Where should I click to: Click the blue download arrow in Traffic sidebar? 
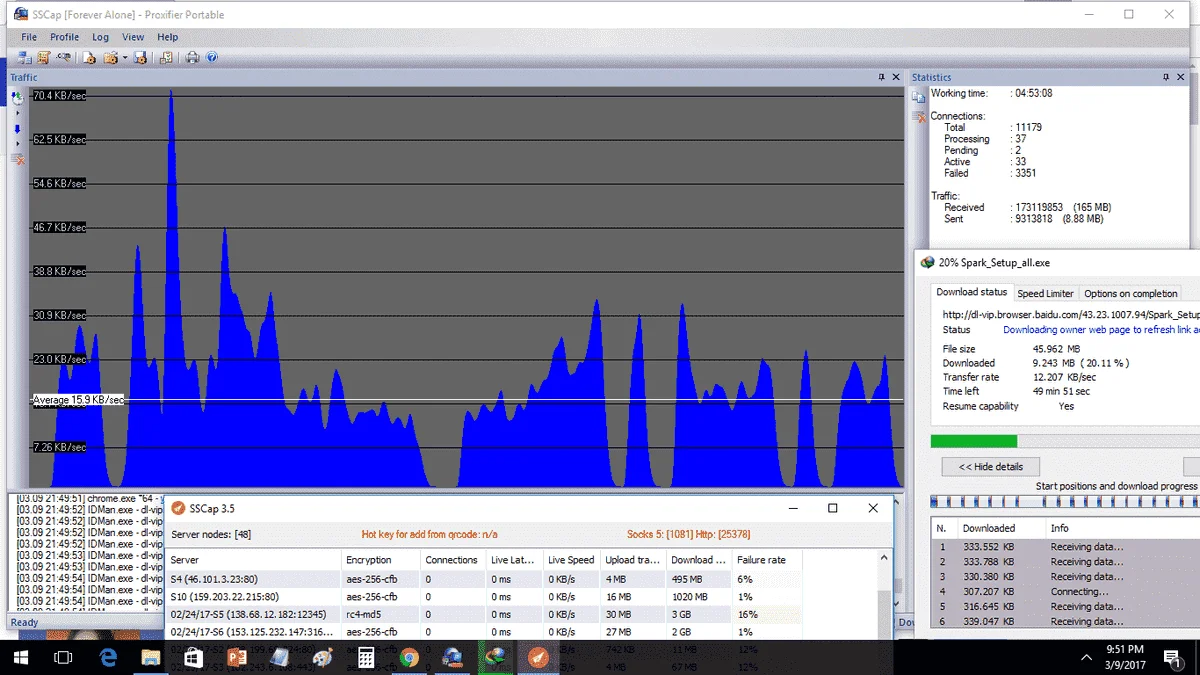coord(17,129)
